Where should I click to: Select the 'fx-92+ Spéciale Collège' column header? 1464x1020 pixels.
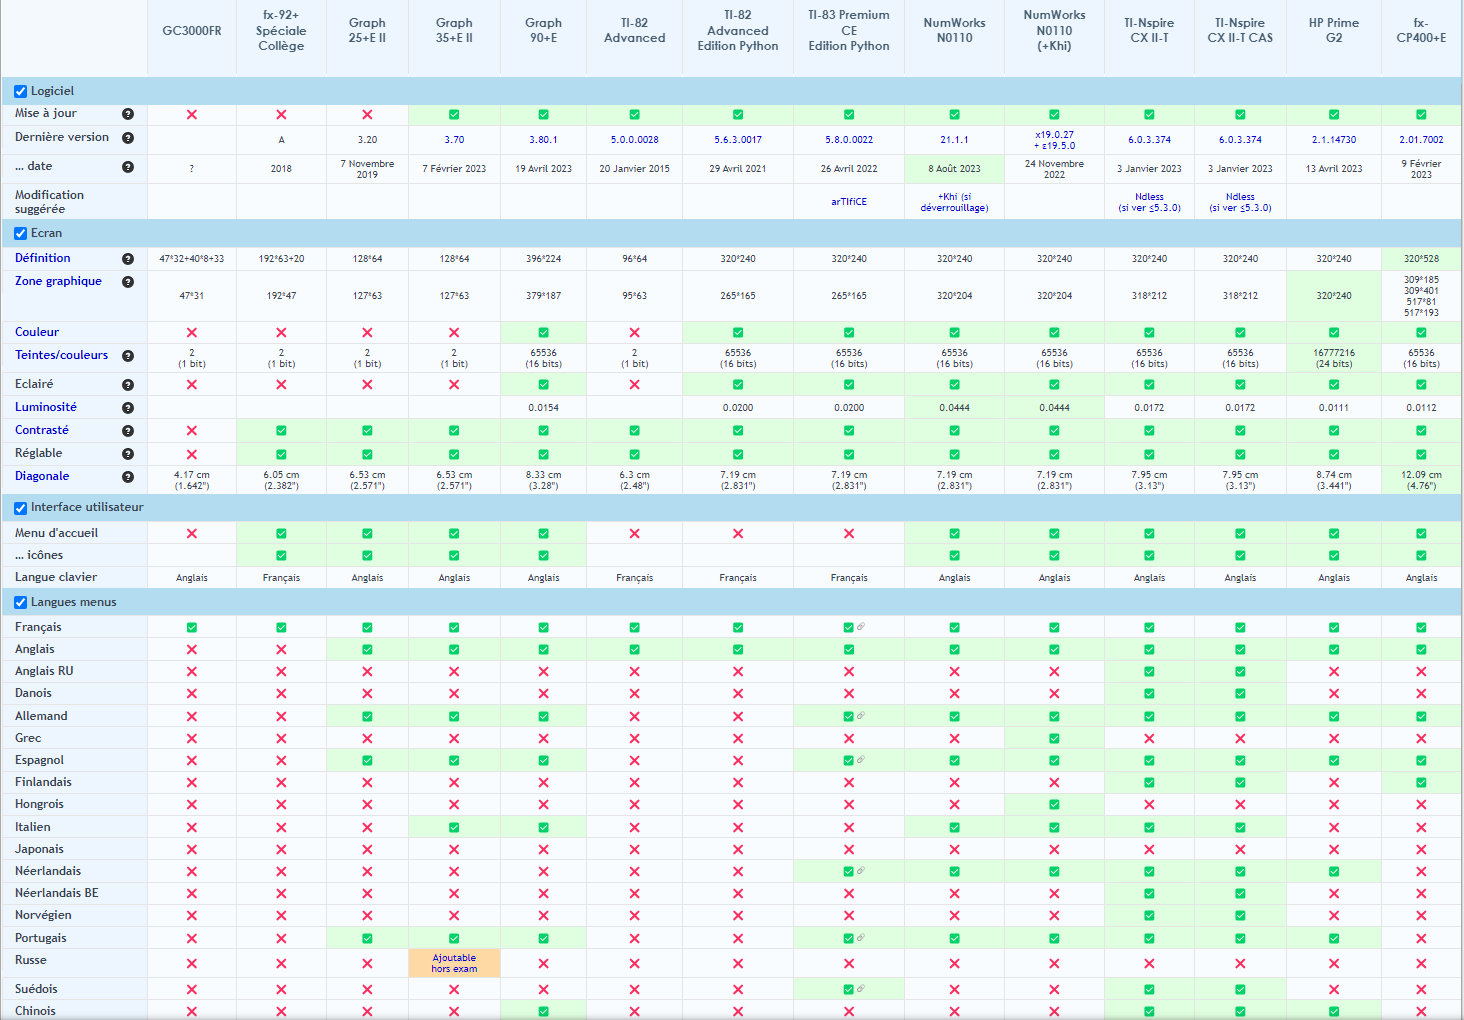281,31
